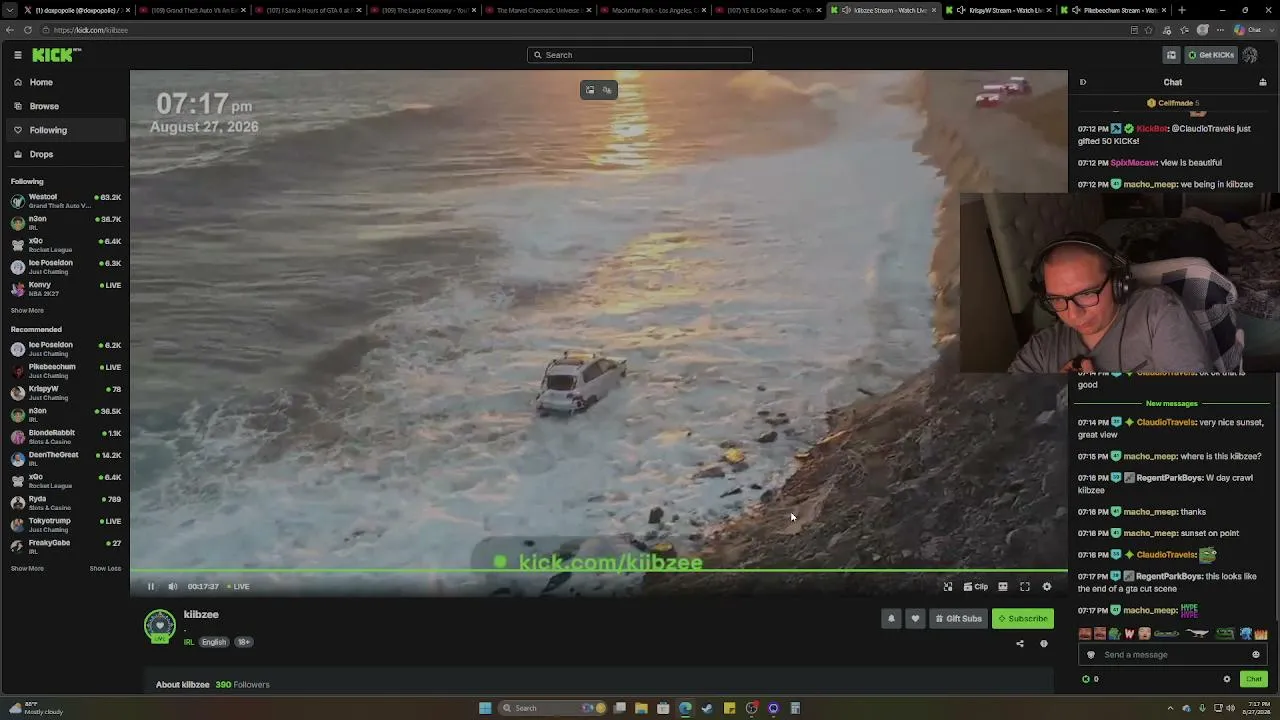The width and height of the screenshot is (1280, 720).
Task: Toggle theater mode in player
Action: click(1003, 587)
